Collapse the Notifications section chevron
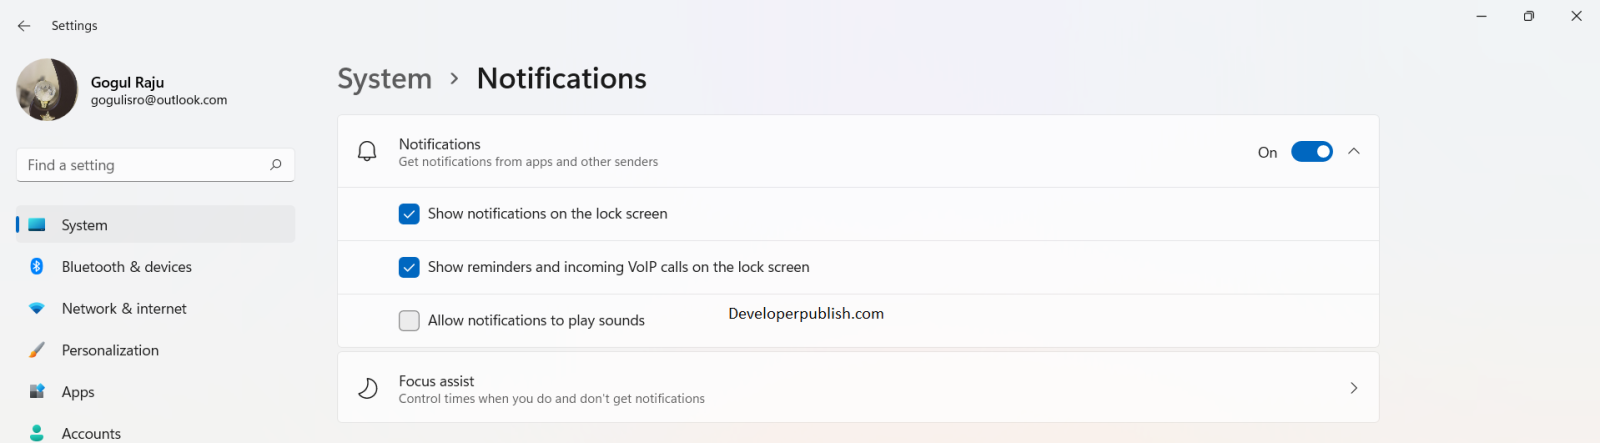1600x443 pixels. click(1354, 152)
